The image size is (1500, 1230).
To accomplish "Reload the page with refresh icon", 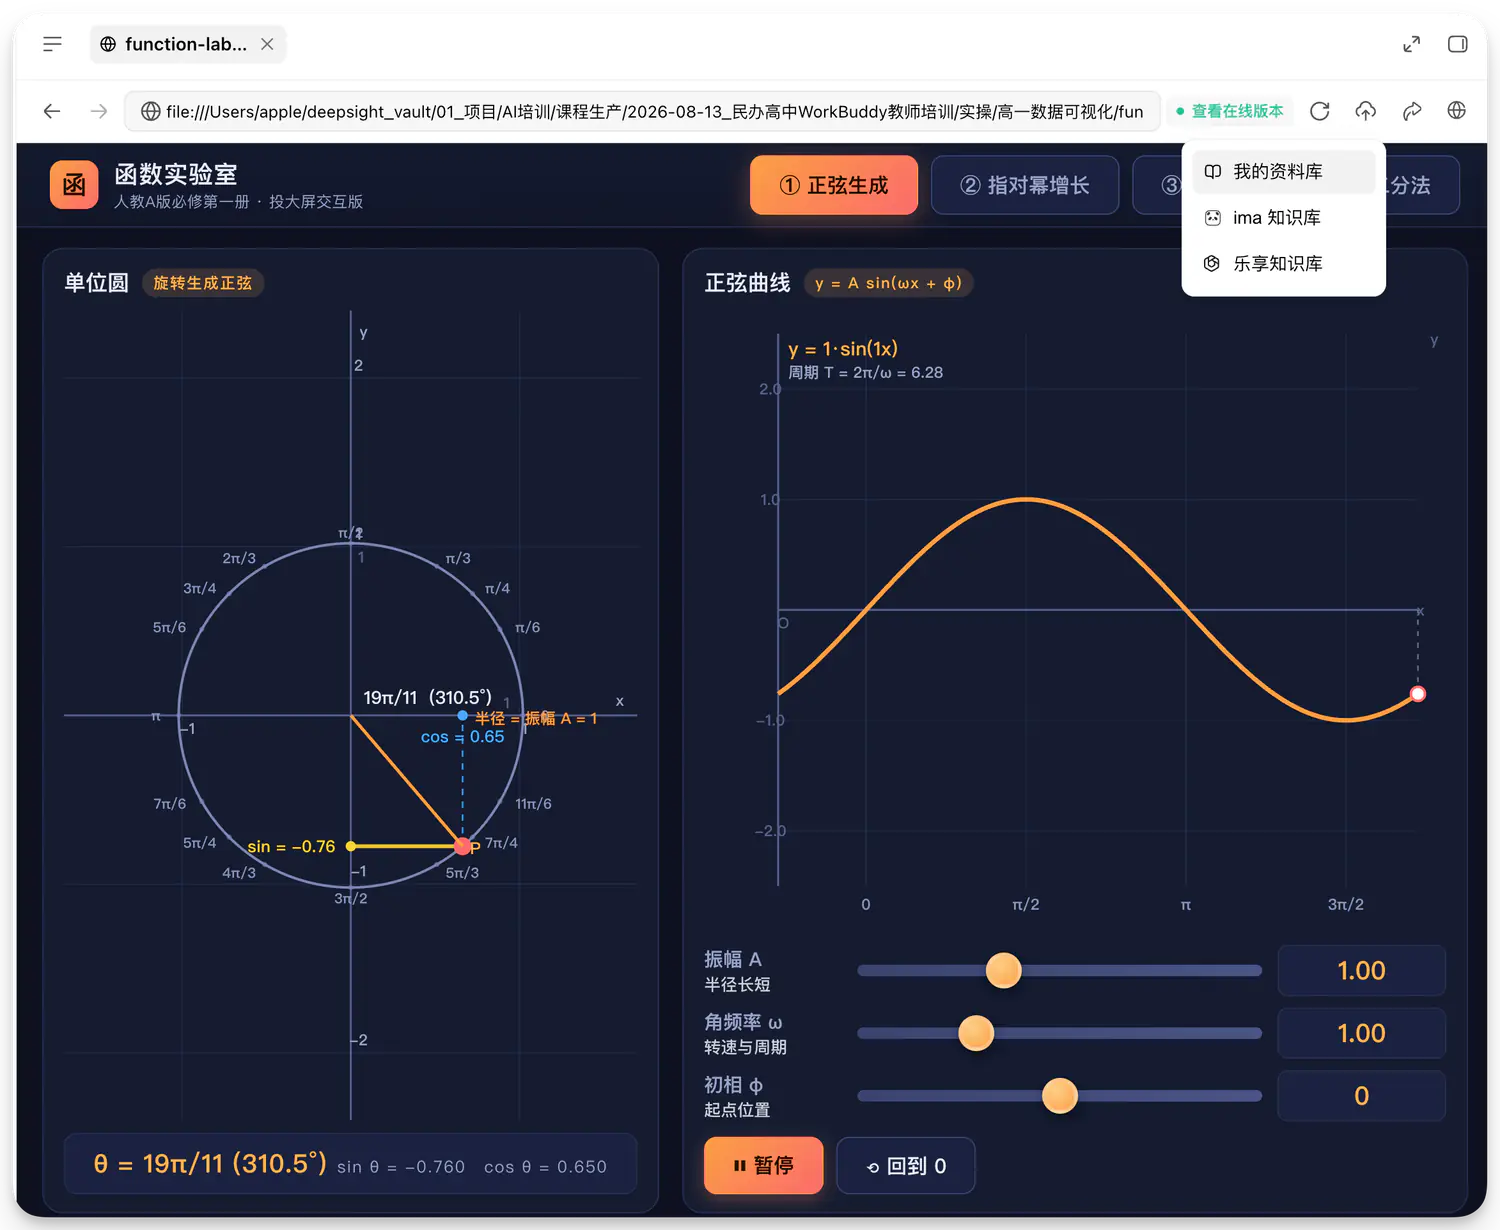I will tap(1319, 111).
